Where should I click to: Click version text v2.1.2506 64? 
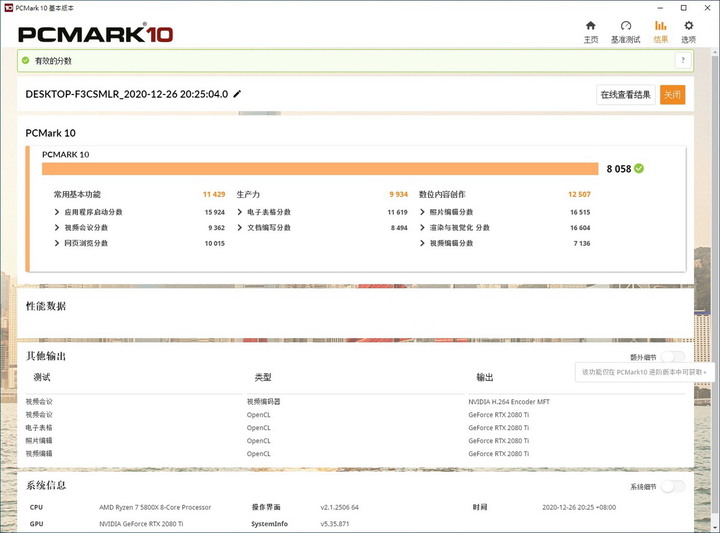coord(339,507)
